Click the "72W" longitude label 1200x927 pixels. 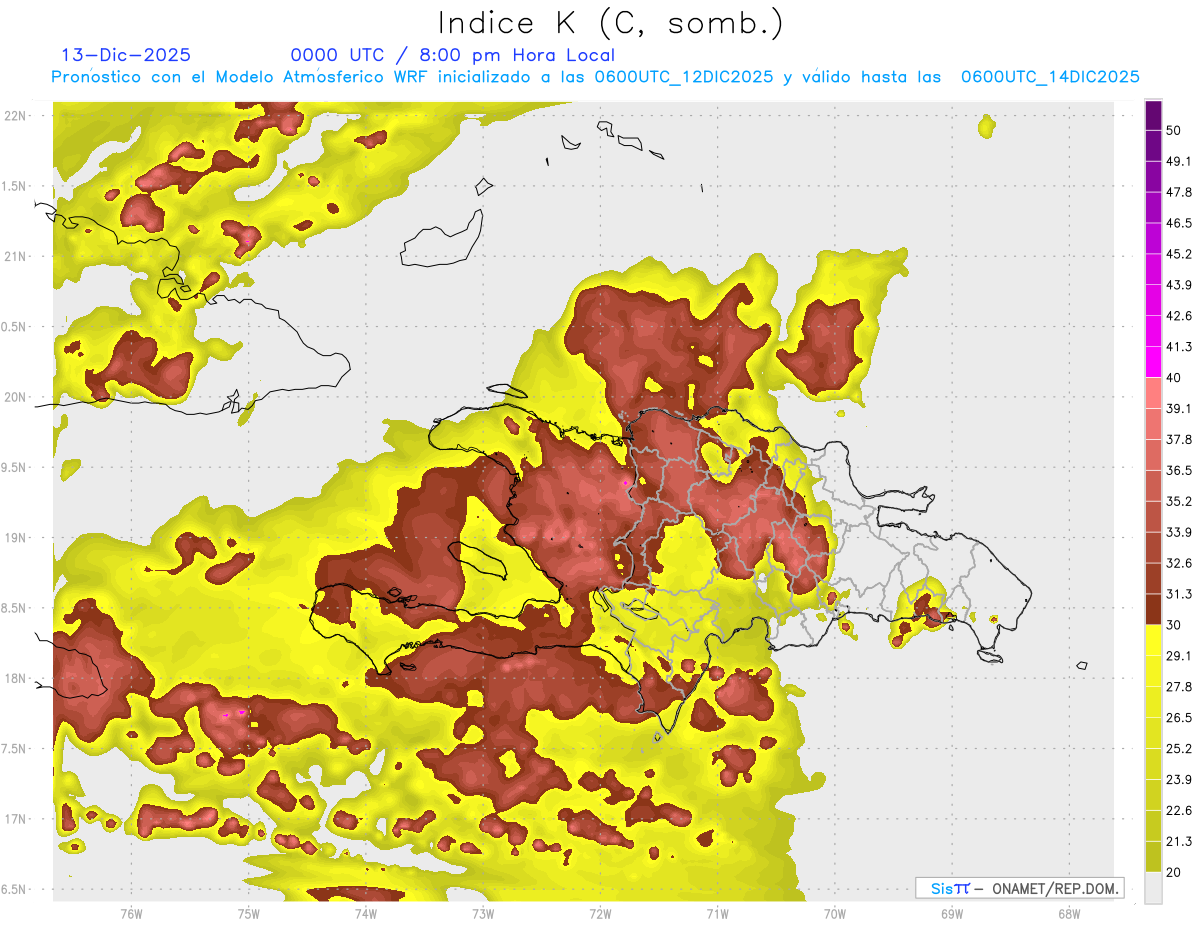(x=600, y=913)
